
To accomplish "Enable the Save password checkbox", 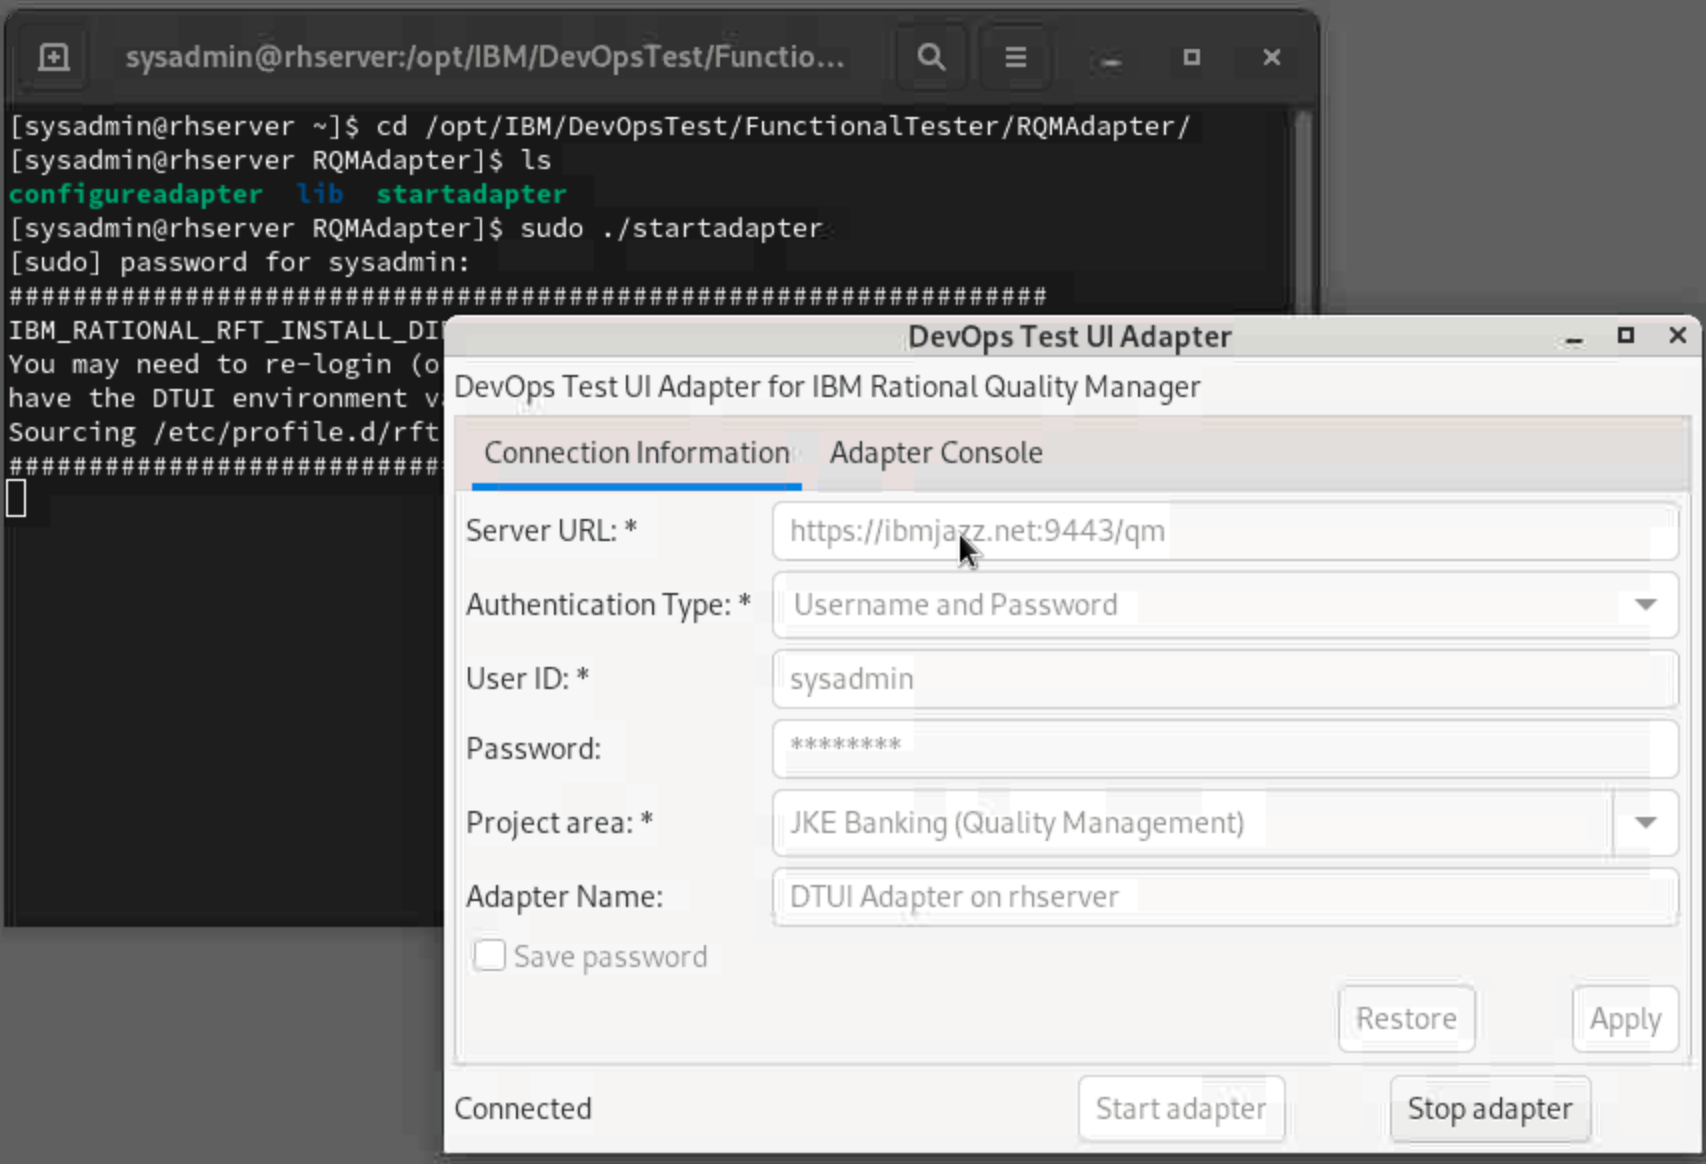I will (490, 956).
